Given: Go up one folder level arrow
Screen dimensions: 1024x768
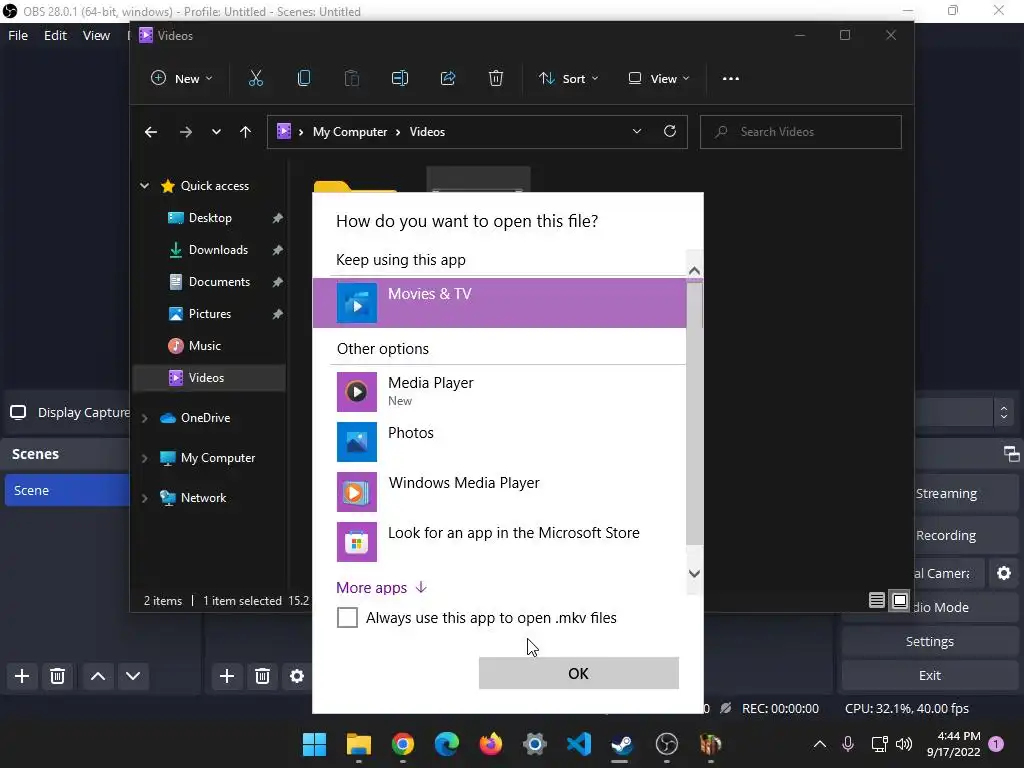Looking at the screenshot, I should tap(246, 132).
